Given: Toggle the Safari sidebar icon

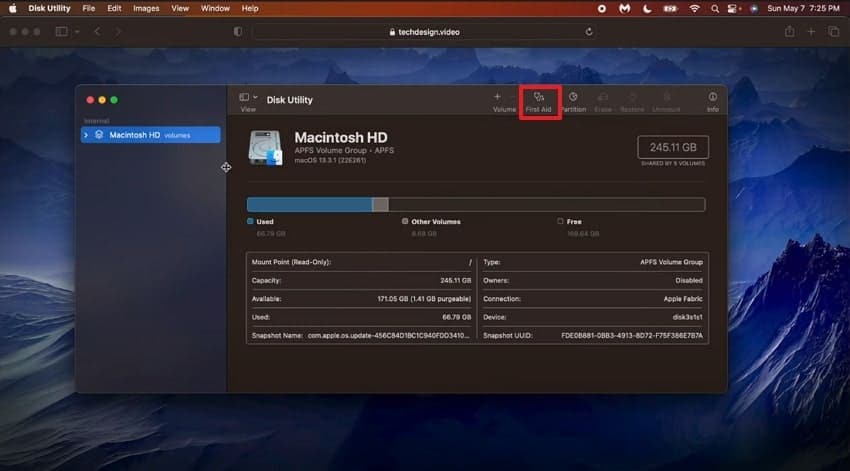Looking at the screenshot, I should (x=62, y=31).
